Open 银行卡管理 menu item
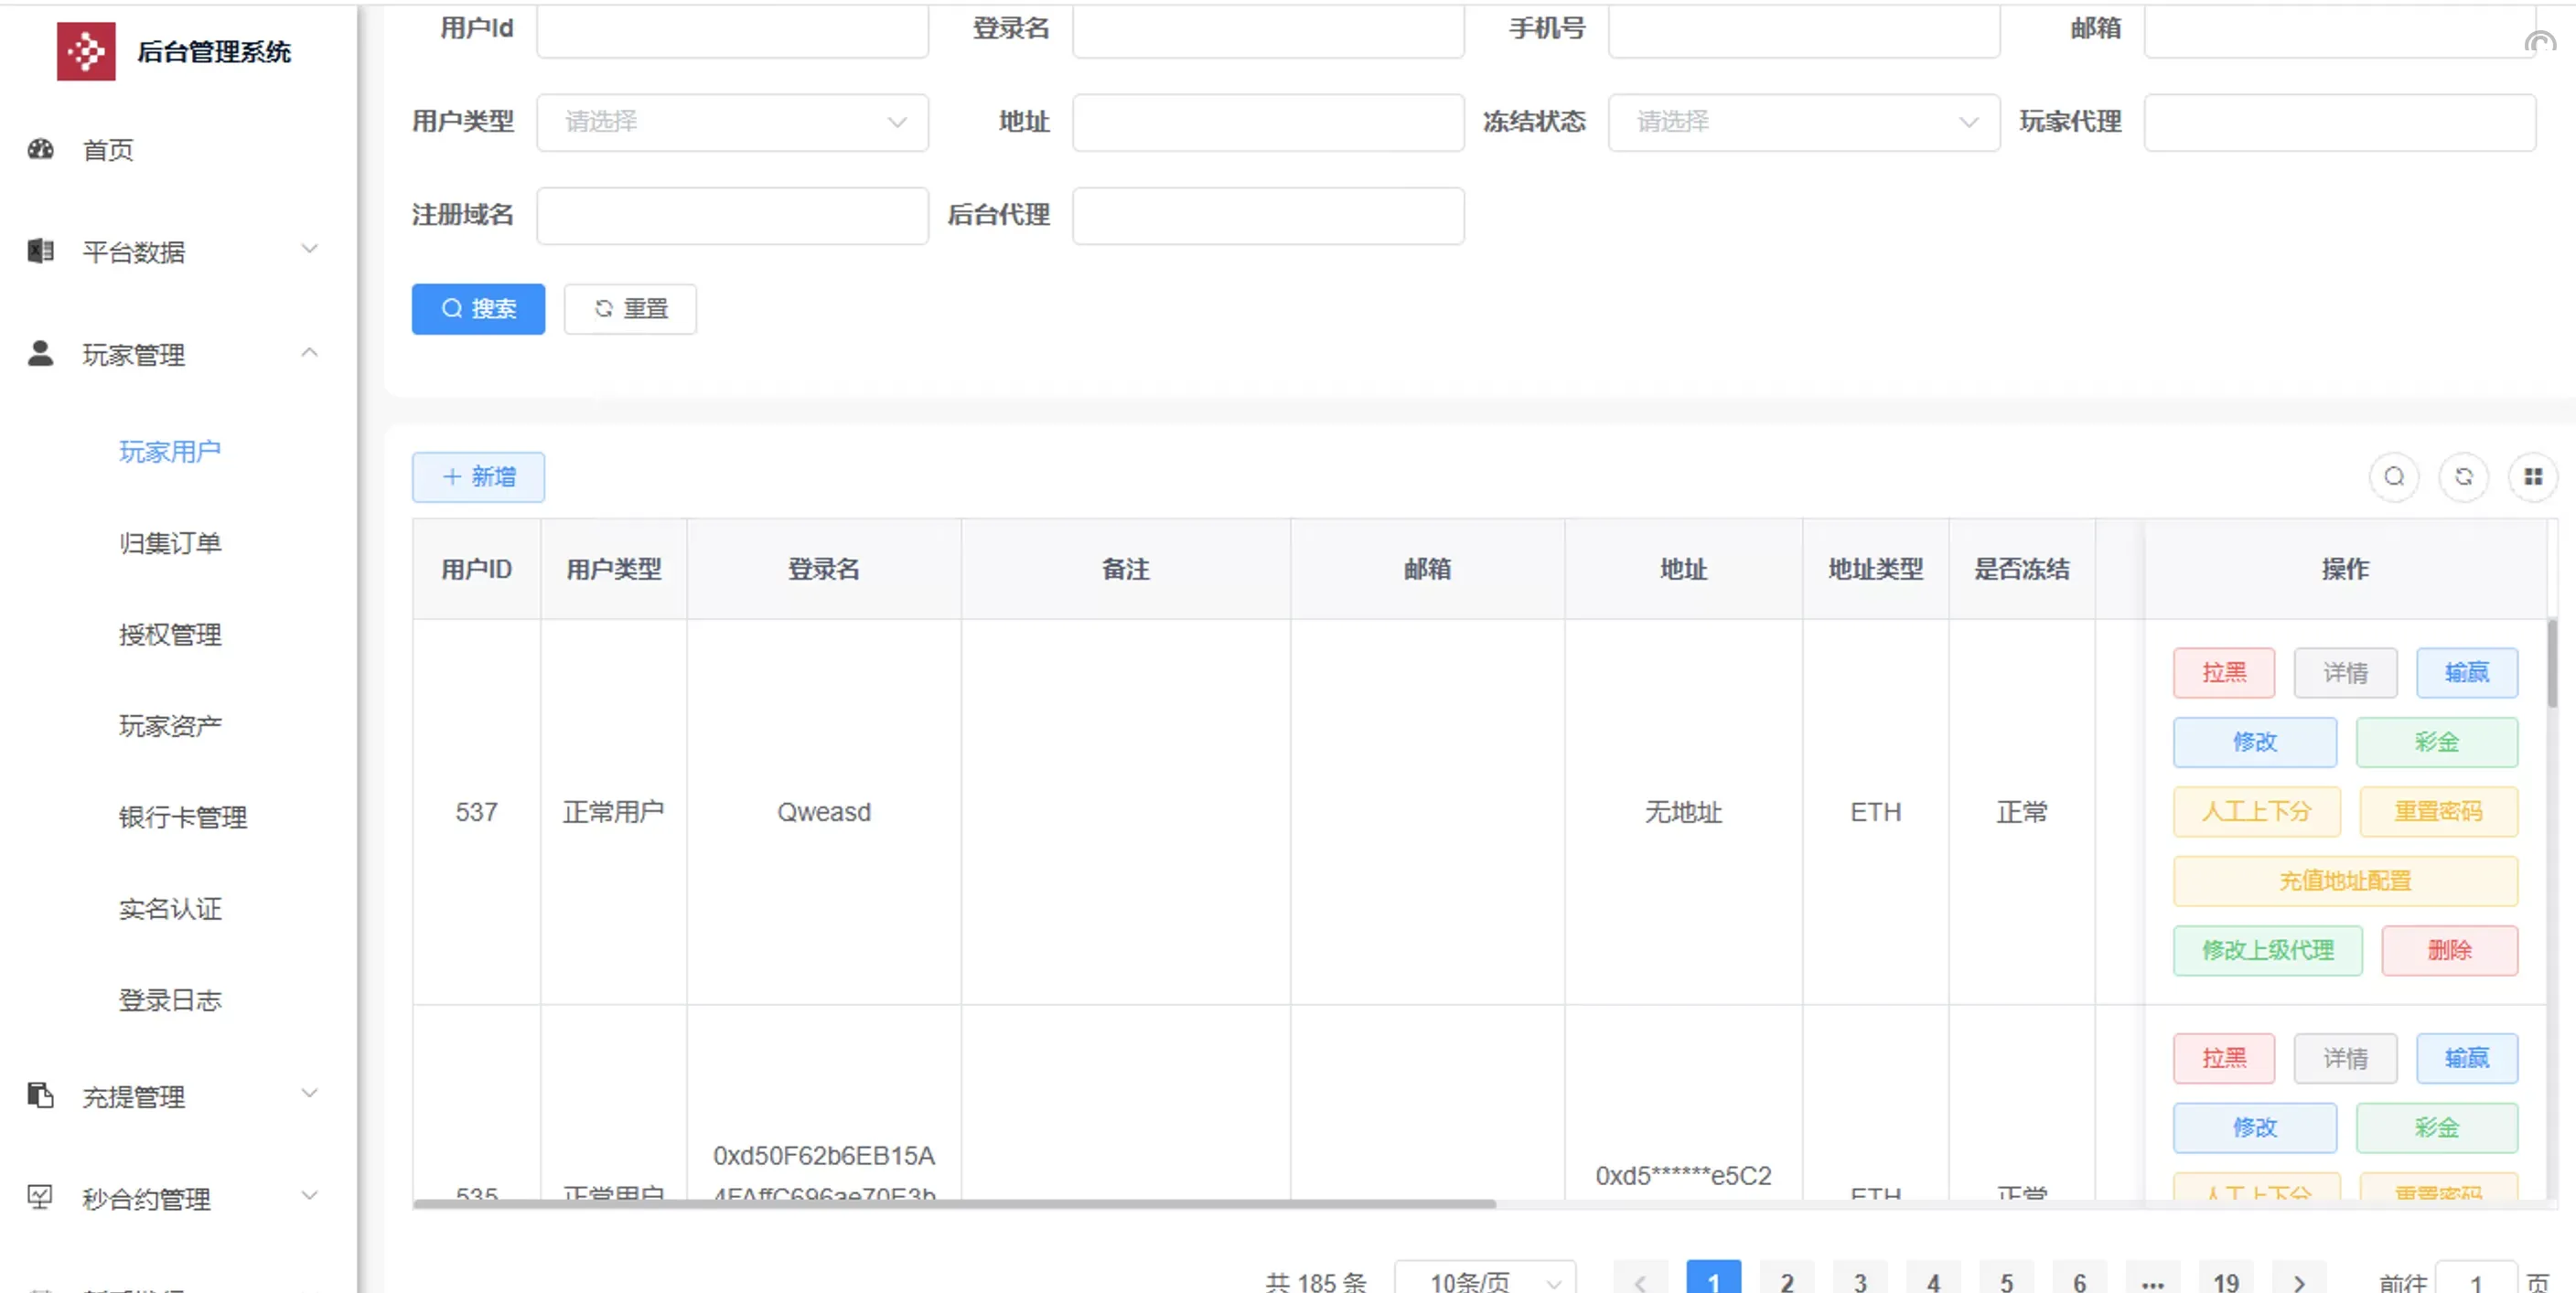2576x1293 pixels. tap(182, 817)
